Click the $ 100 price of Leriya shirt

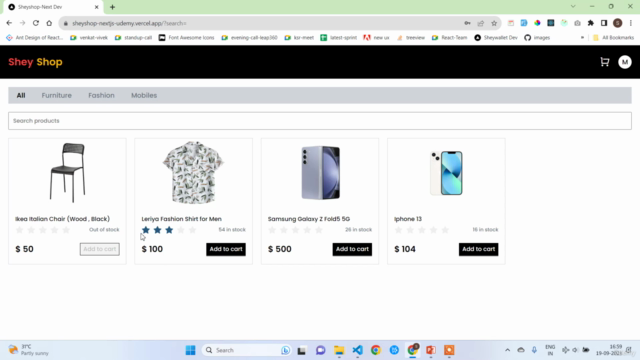pyautogui.click(x=152, y=249)
